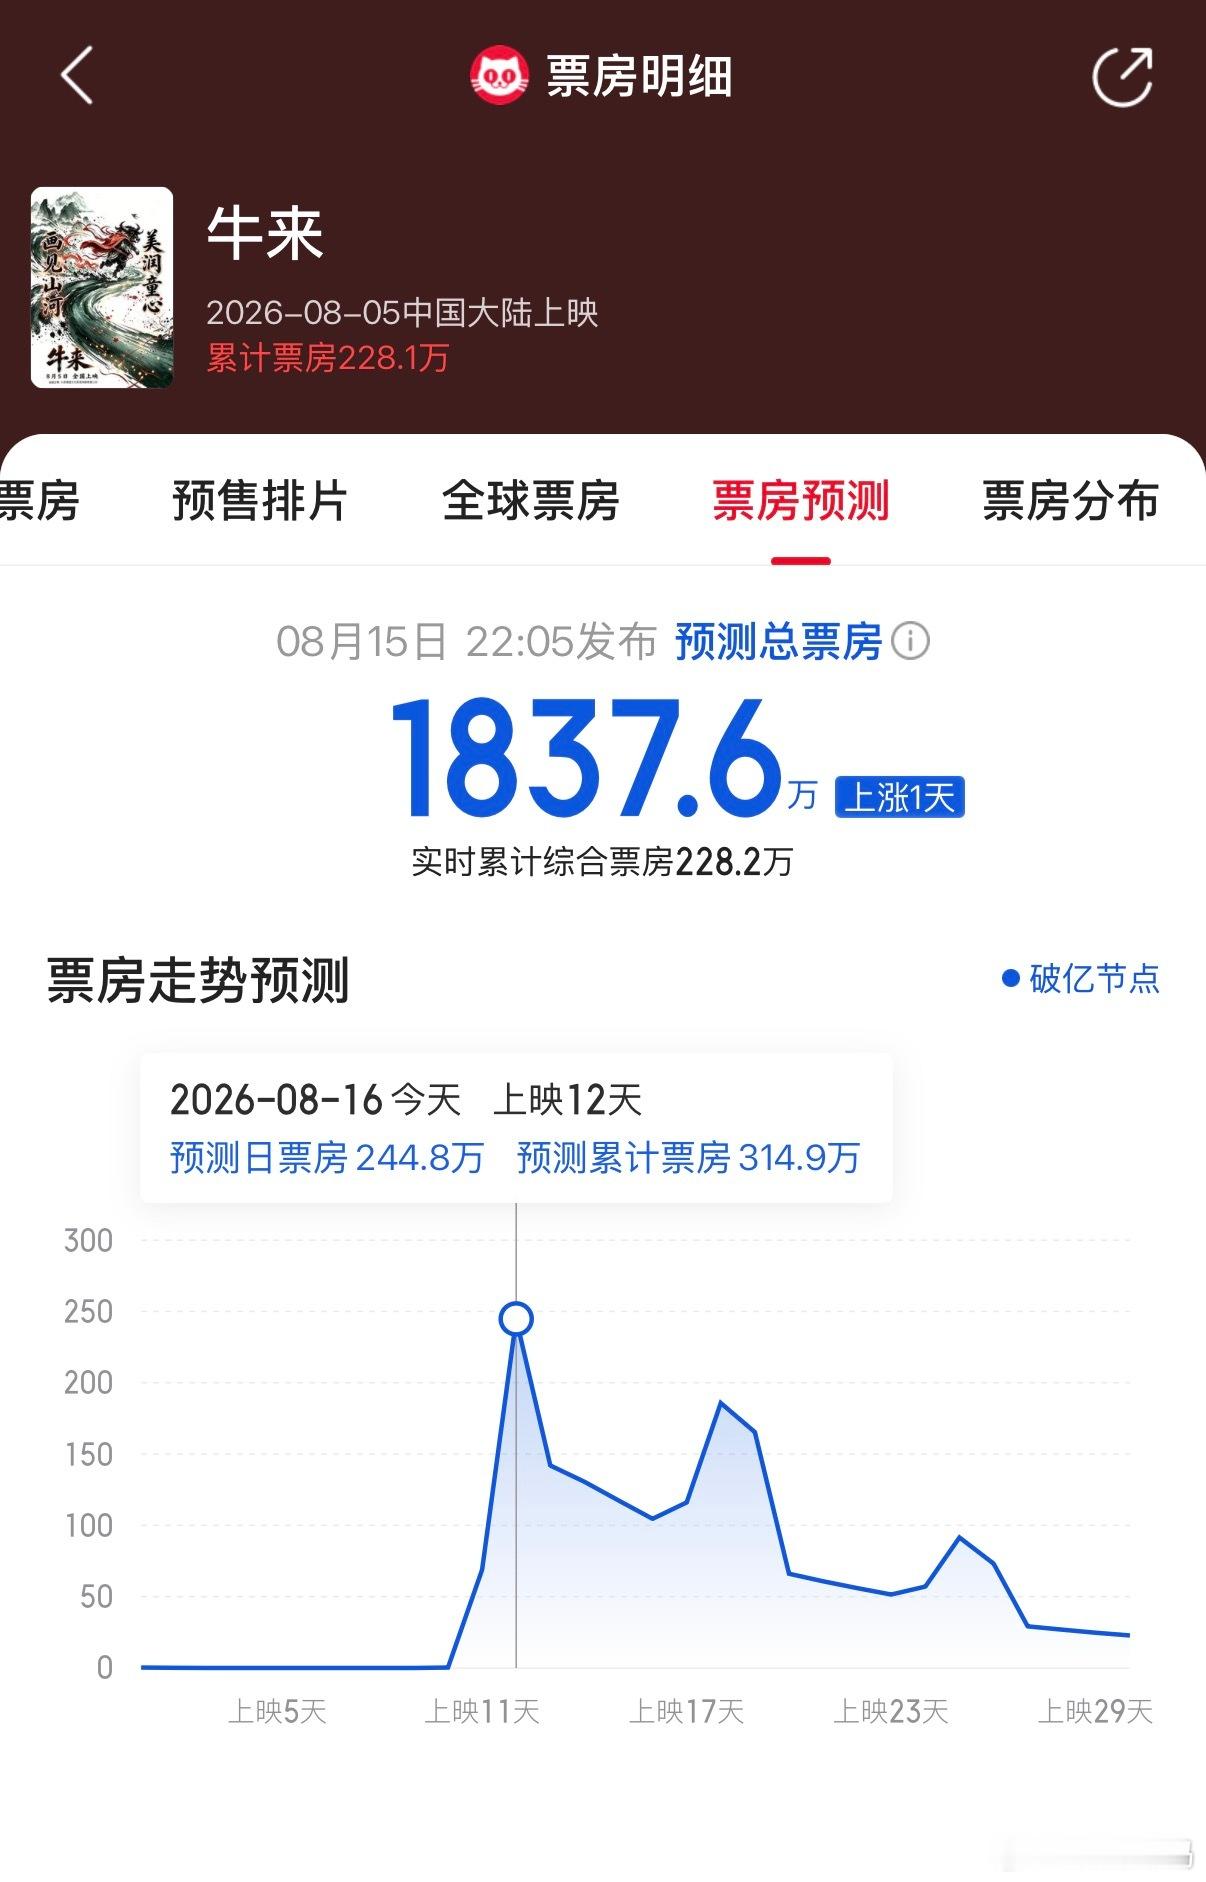Tap 累计票房228.1万 text
The image size is (1206, 1882).
[328, 358]
